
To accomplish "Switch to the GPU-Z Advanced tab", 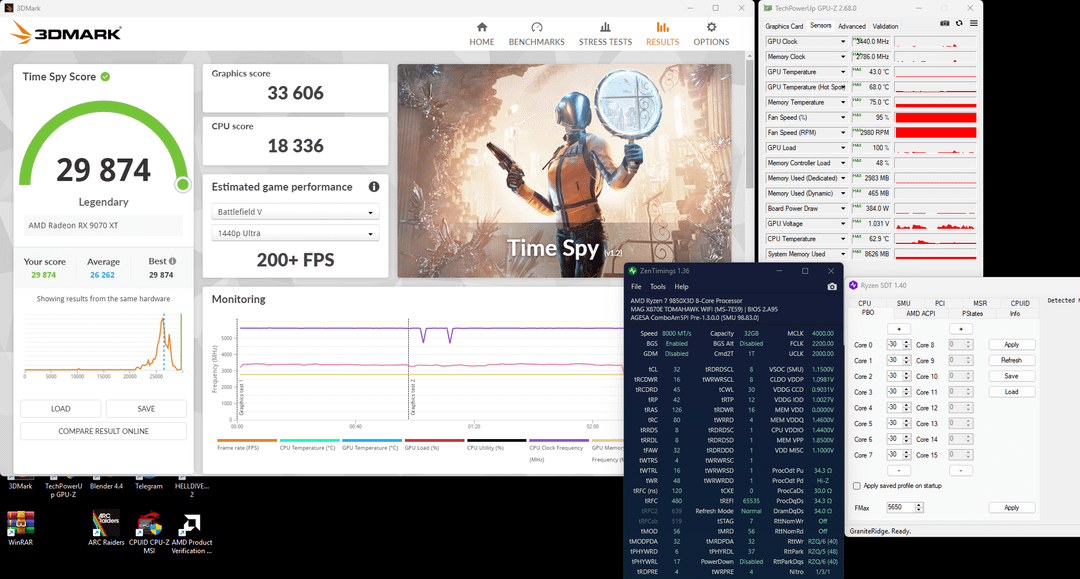I will point(851,26).
